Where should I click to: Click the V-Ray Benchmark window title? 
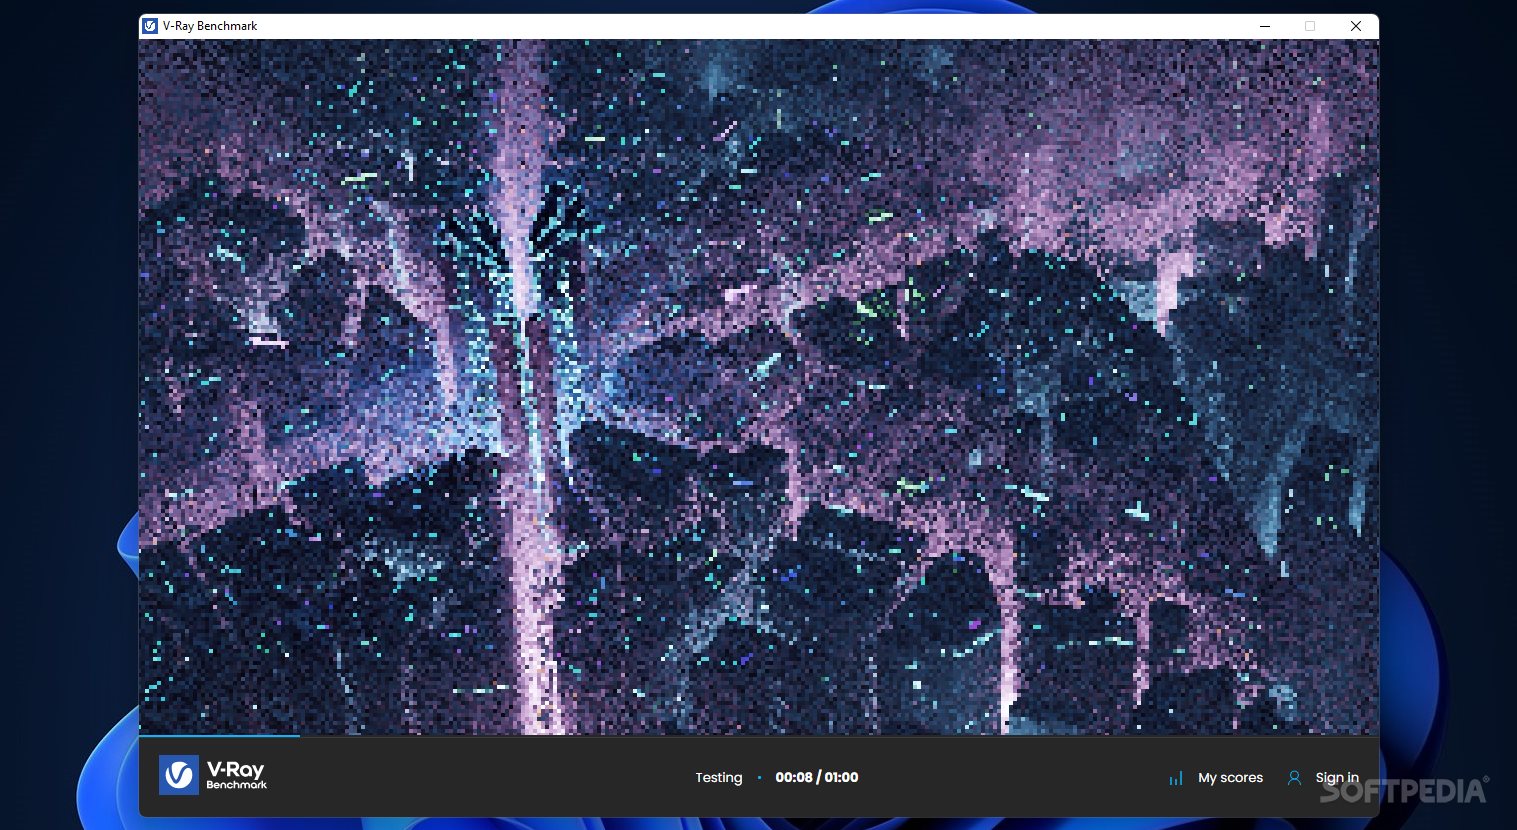[210, 26]
